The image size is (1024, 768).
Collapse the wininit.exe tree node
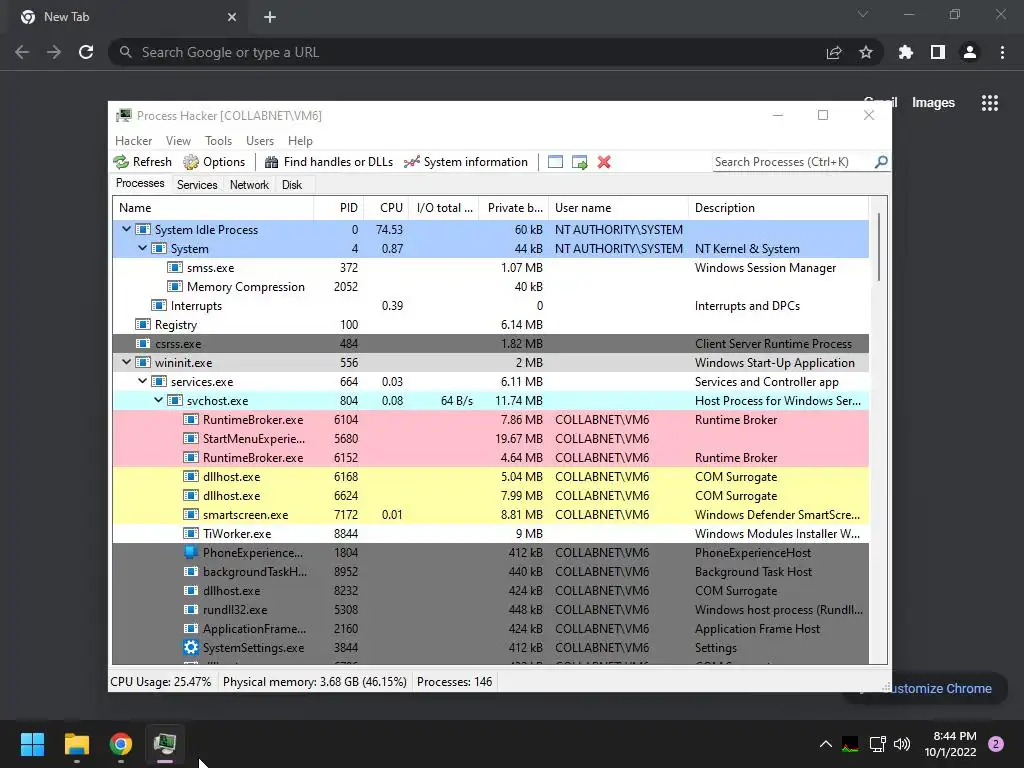point(127,362)
